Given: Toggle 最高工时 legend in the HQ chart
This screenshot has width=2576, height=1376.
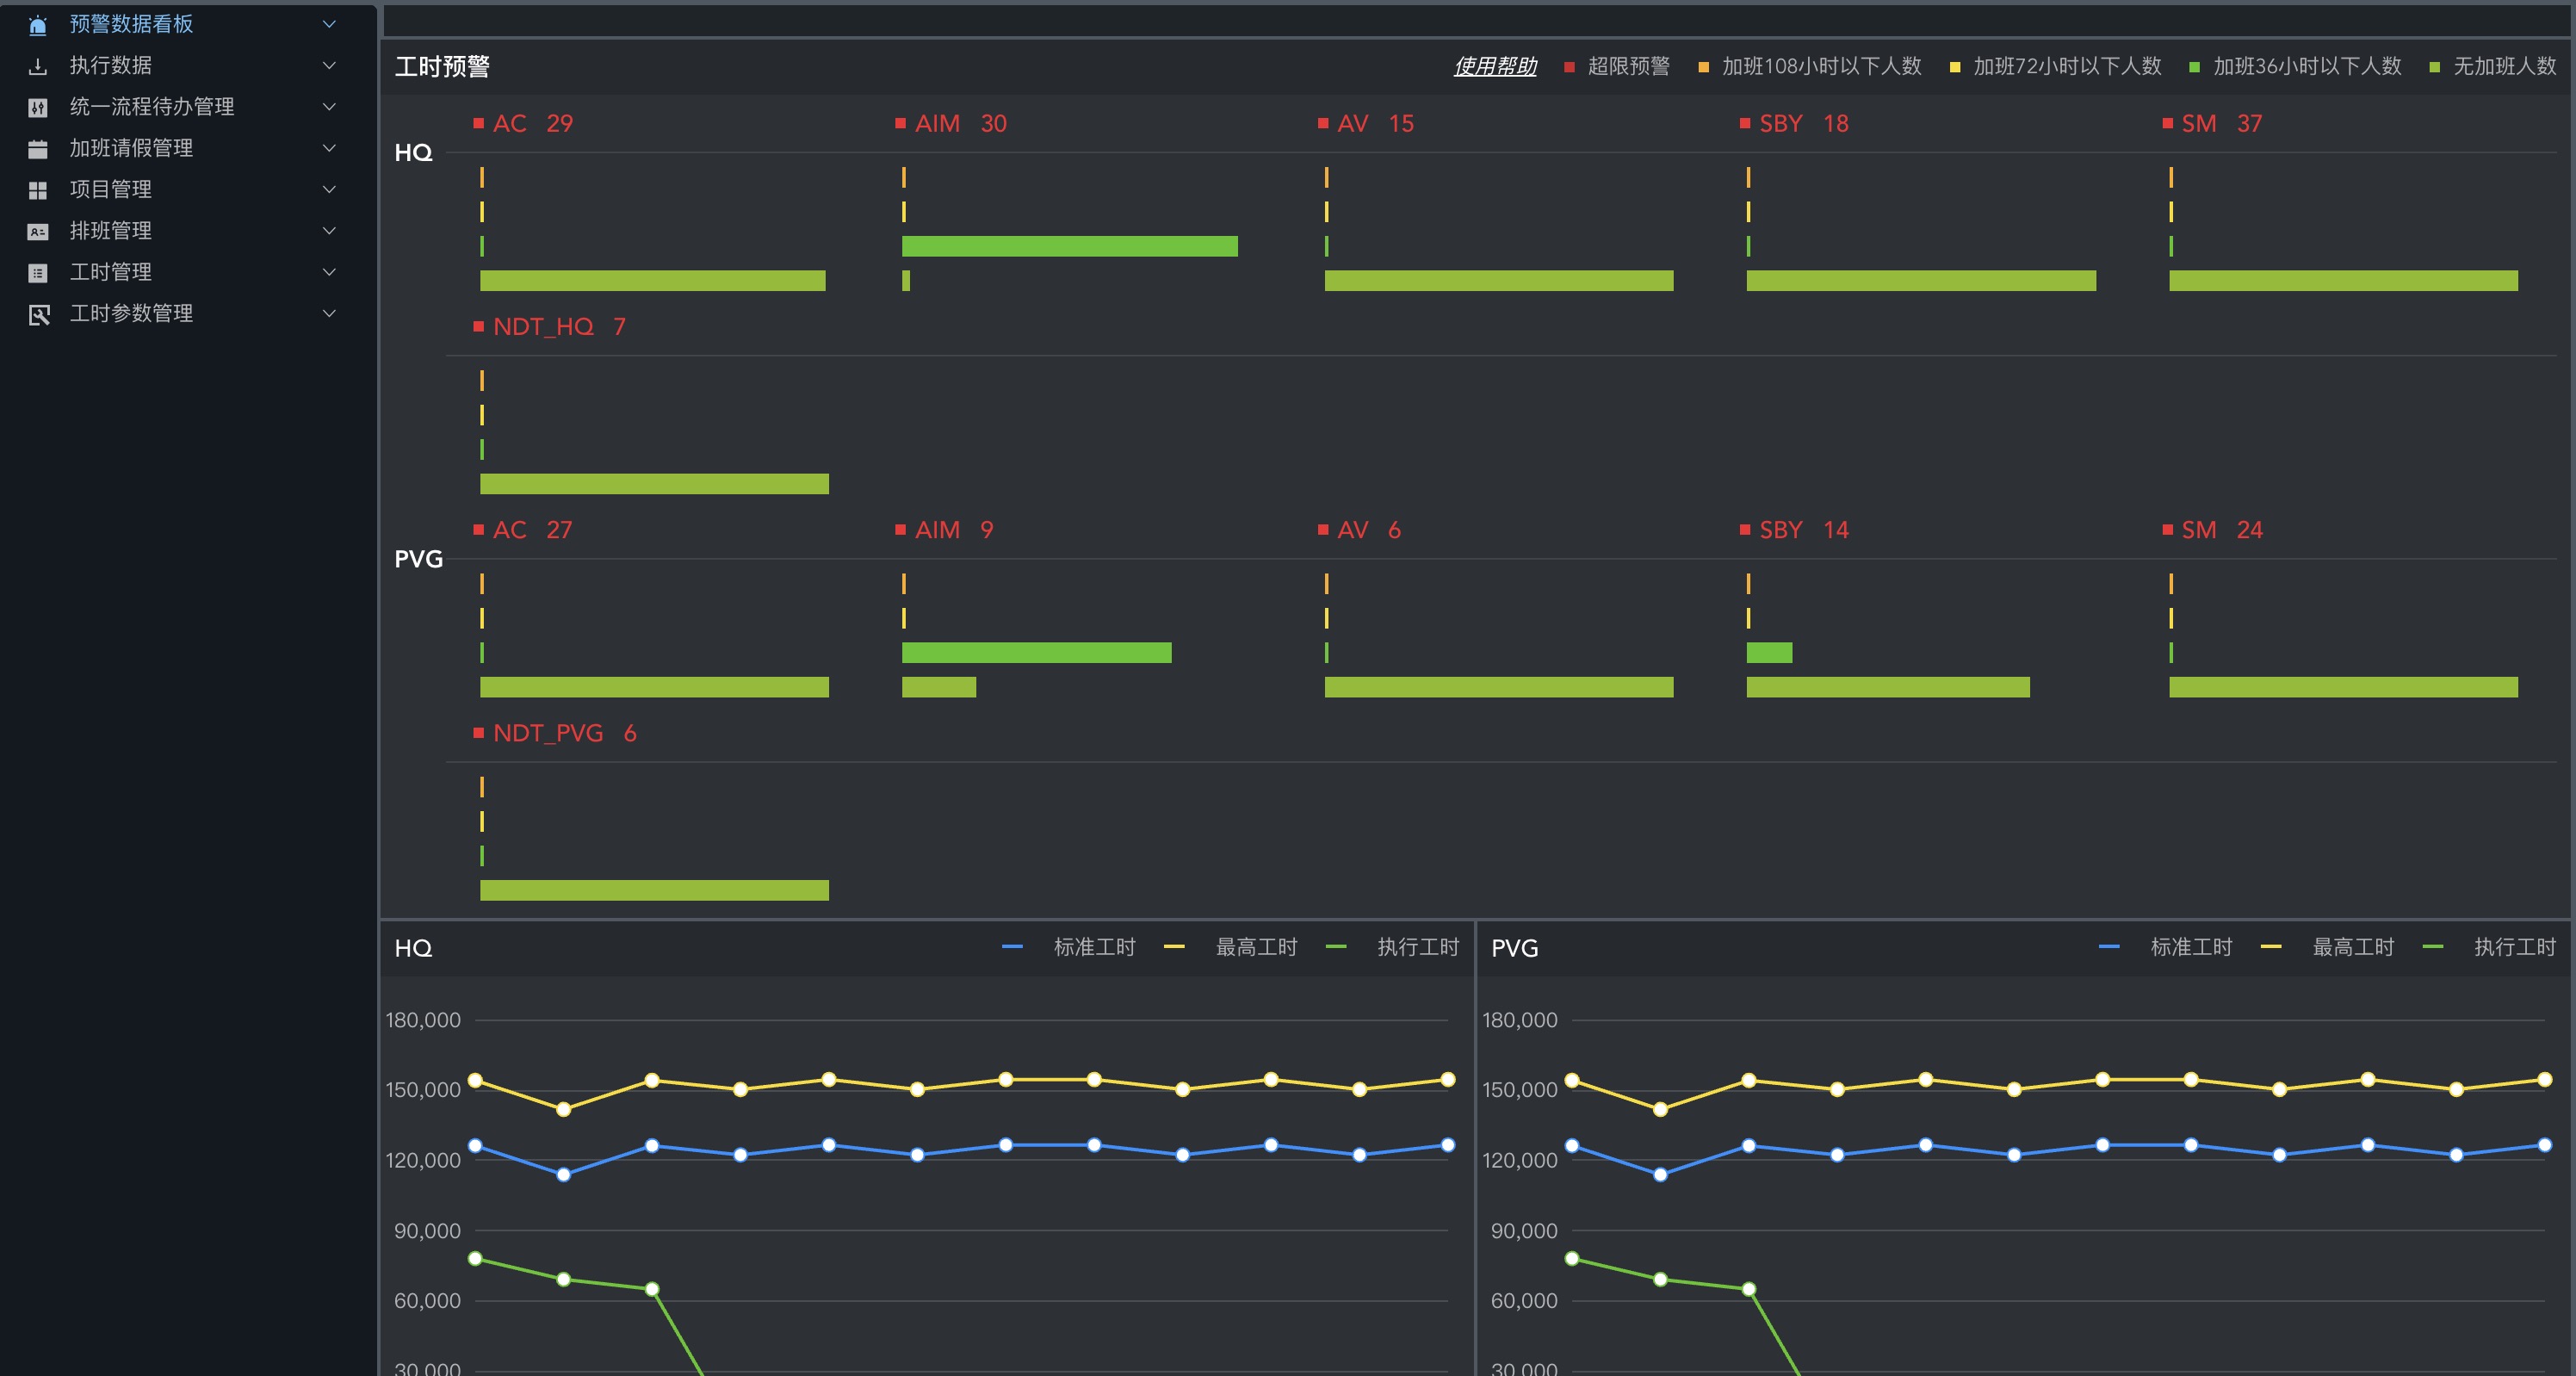Looking at the screenshot, I should (x=1230, y=947).
